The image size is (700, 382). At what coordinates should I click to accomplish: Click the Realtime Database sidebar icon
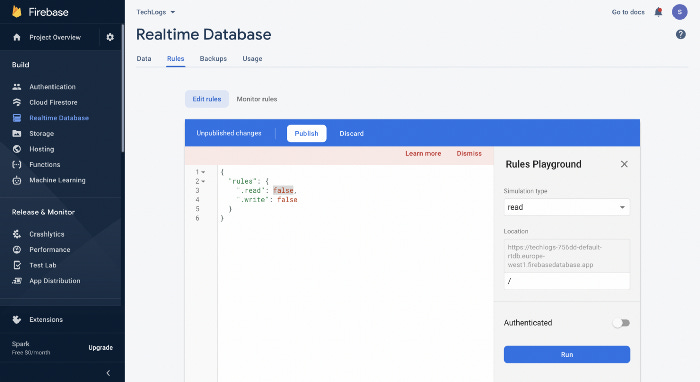point(17,118)
